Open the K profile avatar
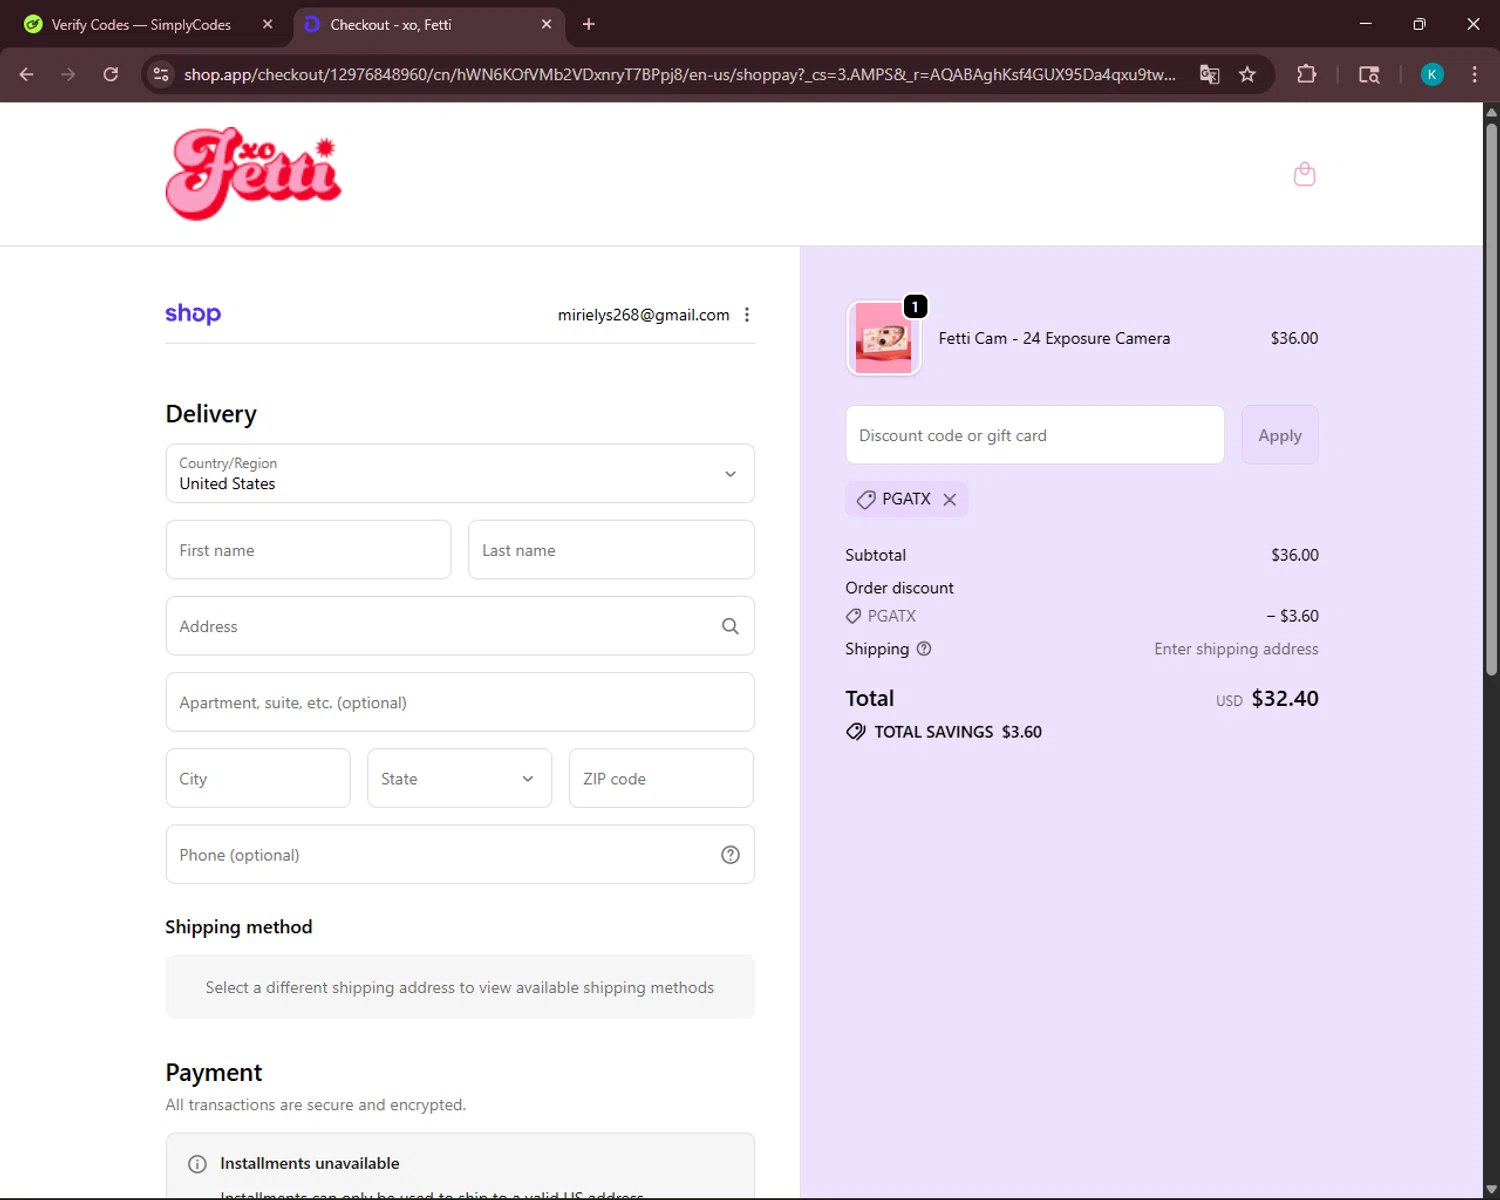This screenshot has width=1500, height=1200. pos(1432,74)
